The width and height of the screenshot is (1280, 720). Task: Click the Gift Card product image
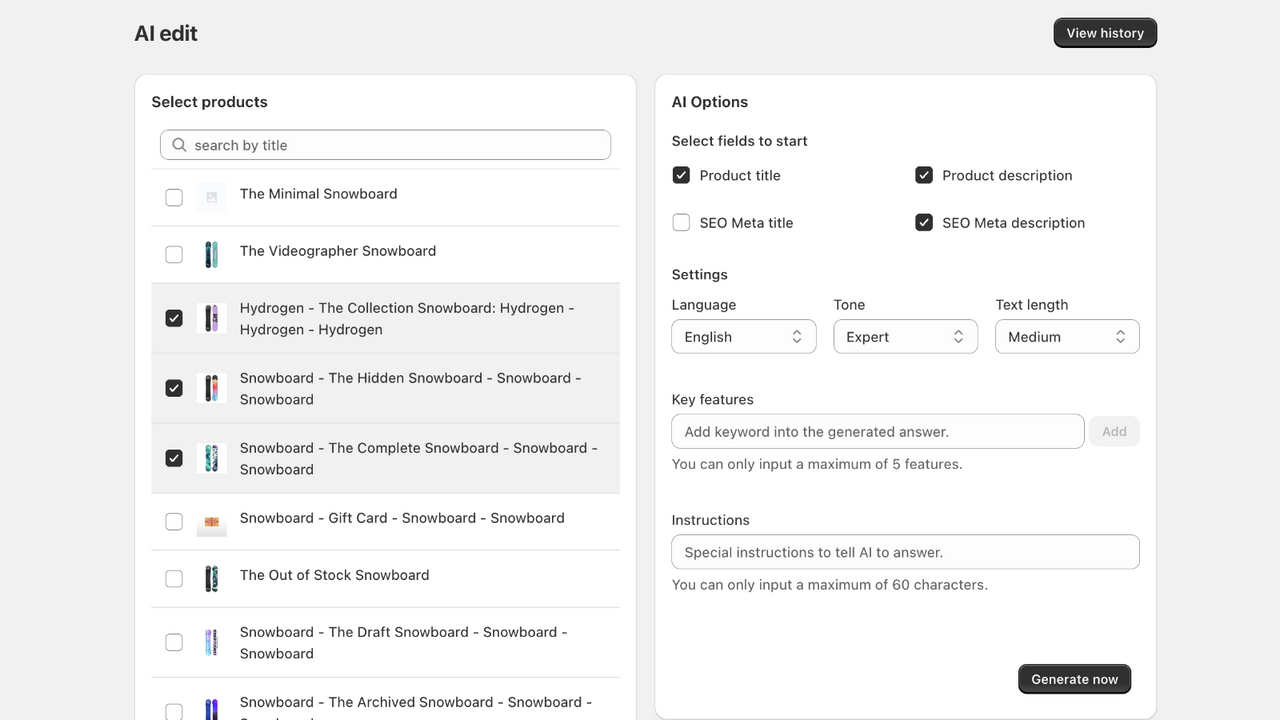pos(211,521)
